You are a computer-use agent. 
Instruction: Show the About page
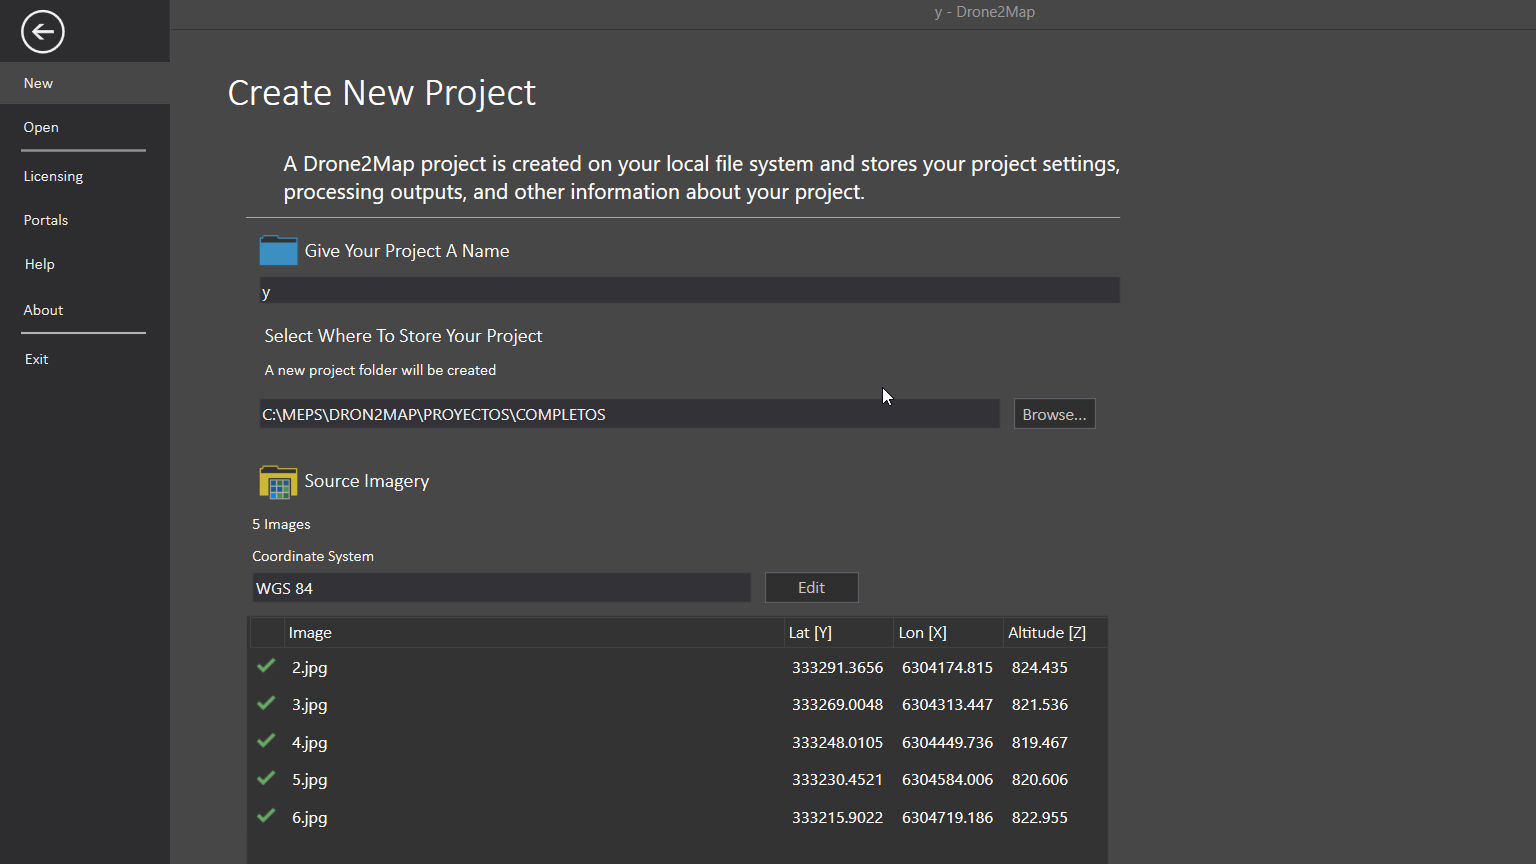(x=43, y=310)
